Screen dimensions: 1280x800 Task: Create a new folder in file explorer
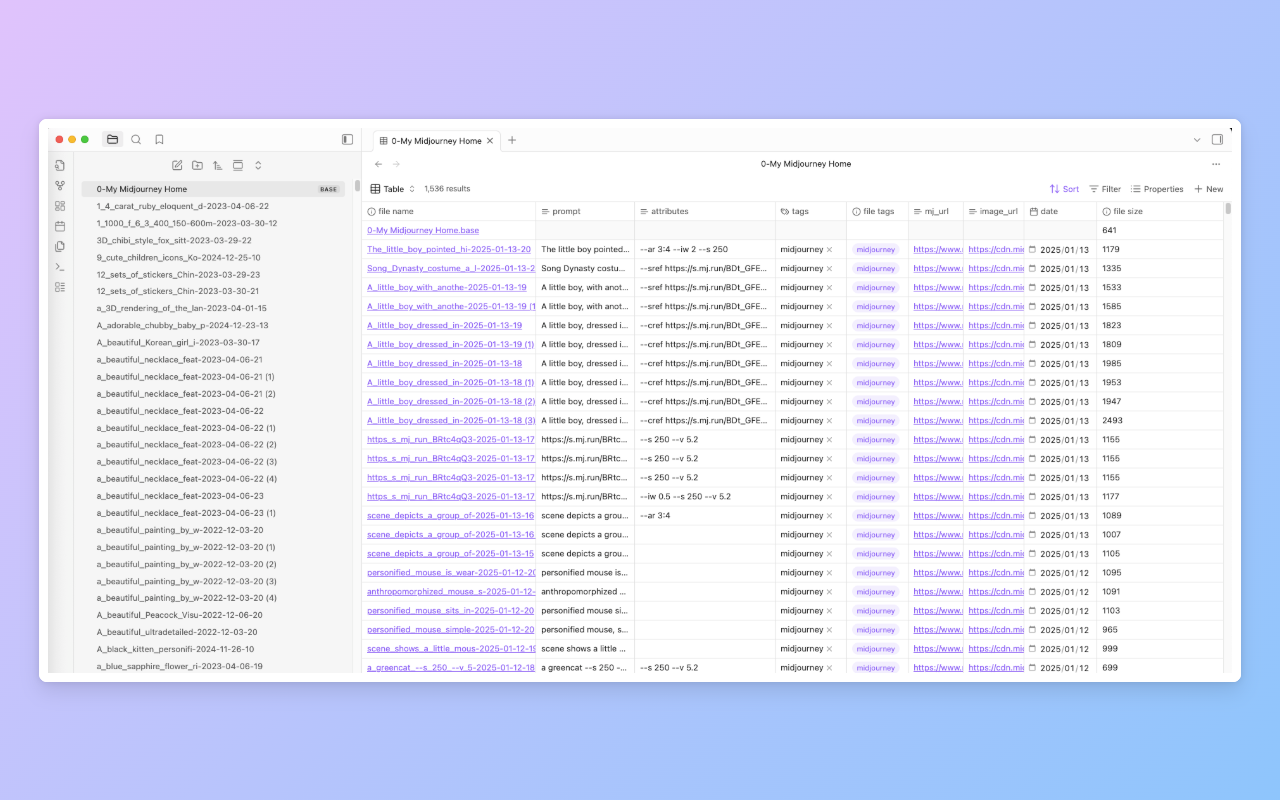tap(197, 165)
